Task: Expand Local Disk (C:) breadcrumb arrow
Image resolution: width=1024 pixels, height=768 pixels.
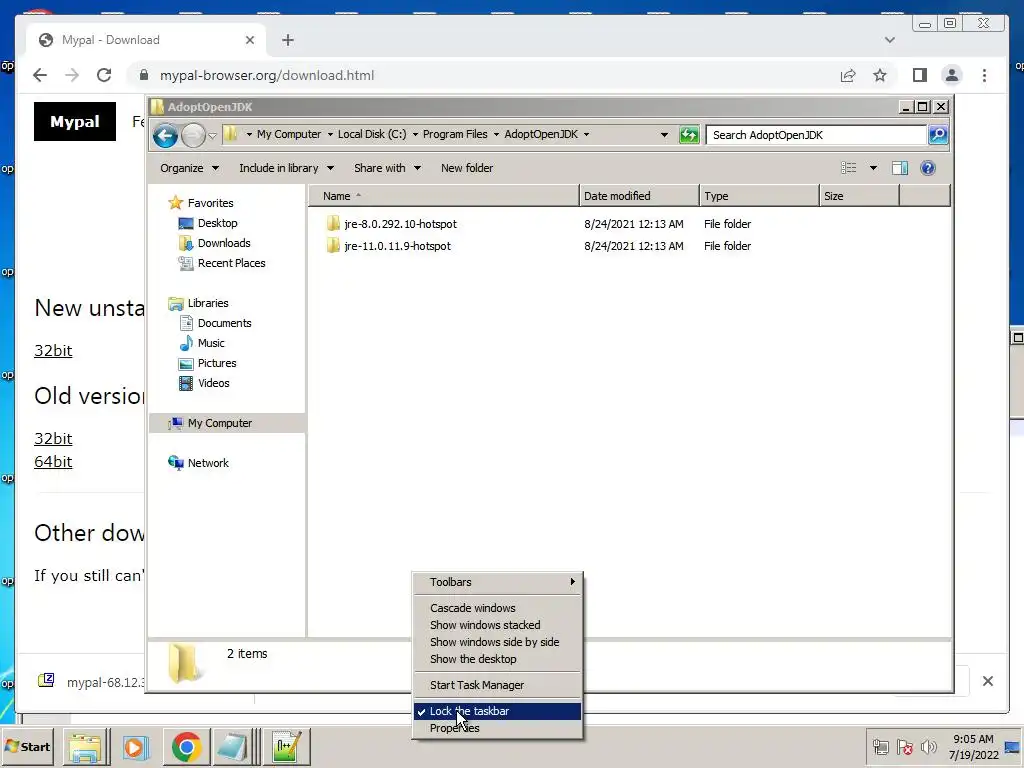Action: pyautogui.click(x=415, y=135)
